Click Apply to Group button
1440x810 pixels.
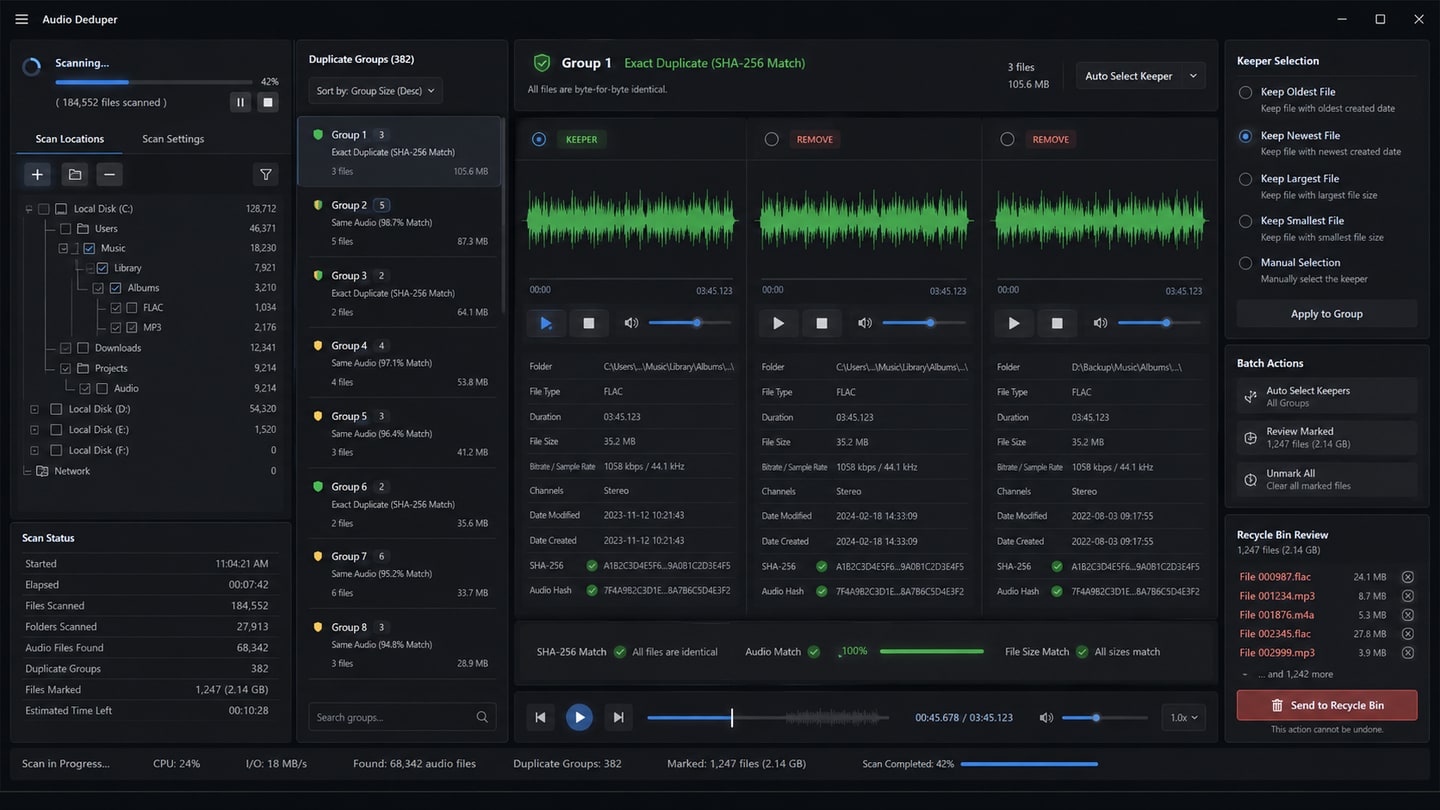(1326, 313)
